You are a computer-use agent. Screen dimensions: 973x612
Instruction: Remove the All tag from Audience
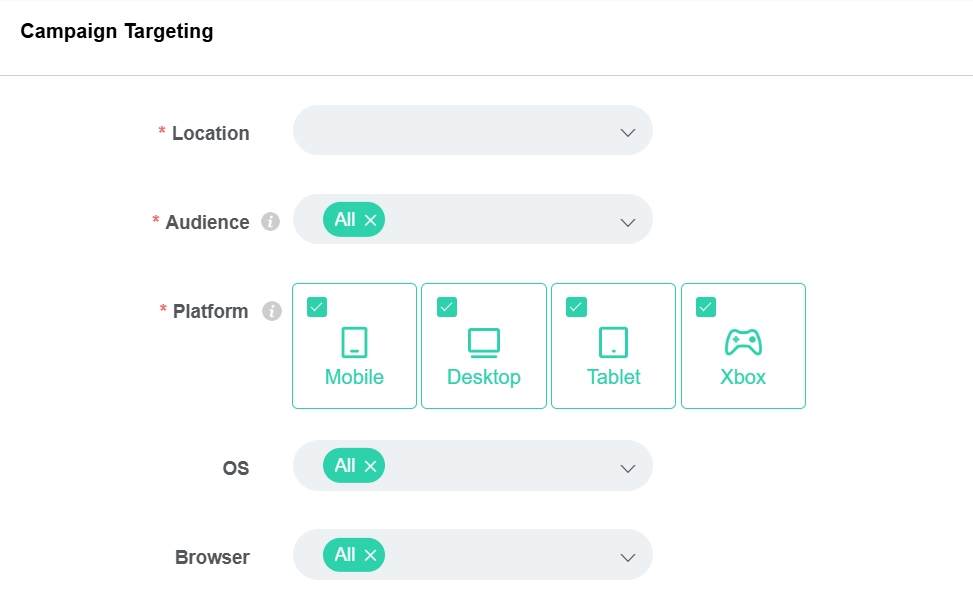point(370,220)
